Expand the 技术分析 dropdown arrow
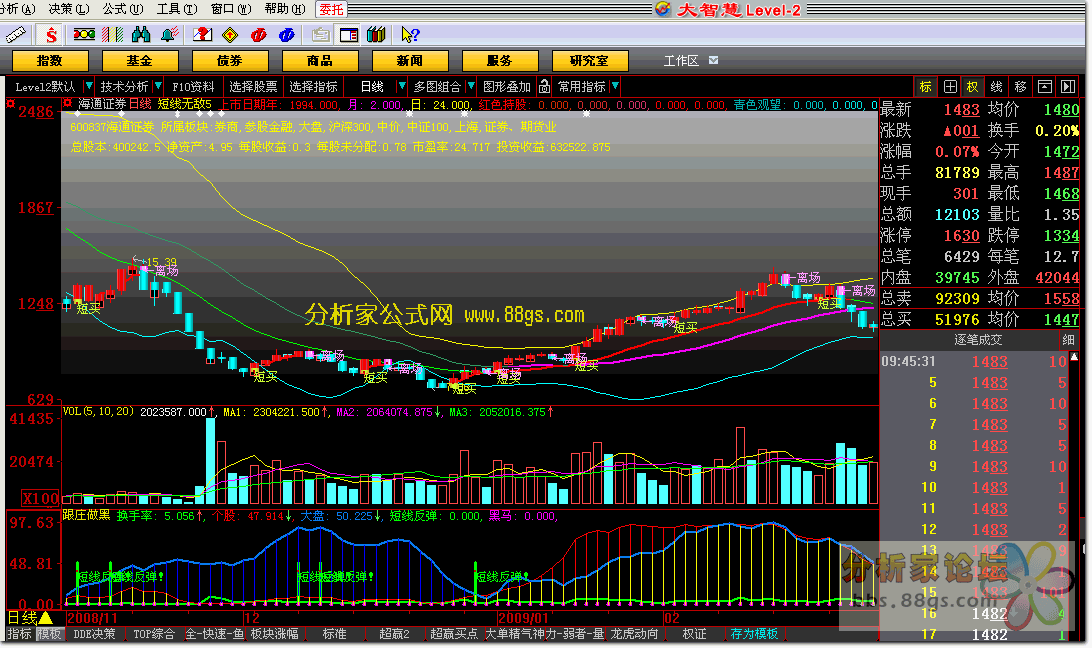The width and height of the screenshot is (1092, 648). tap(158, 86)
